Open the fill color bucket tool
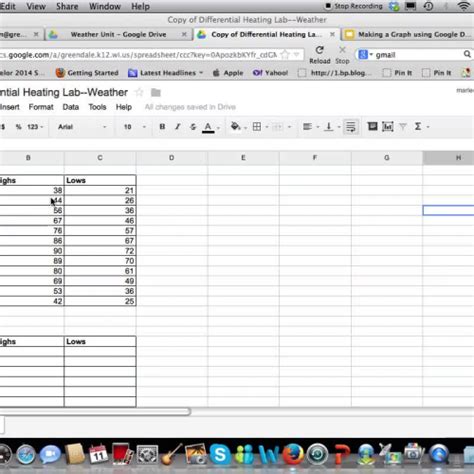 coord(236,126)
